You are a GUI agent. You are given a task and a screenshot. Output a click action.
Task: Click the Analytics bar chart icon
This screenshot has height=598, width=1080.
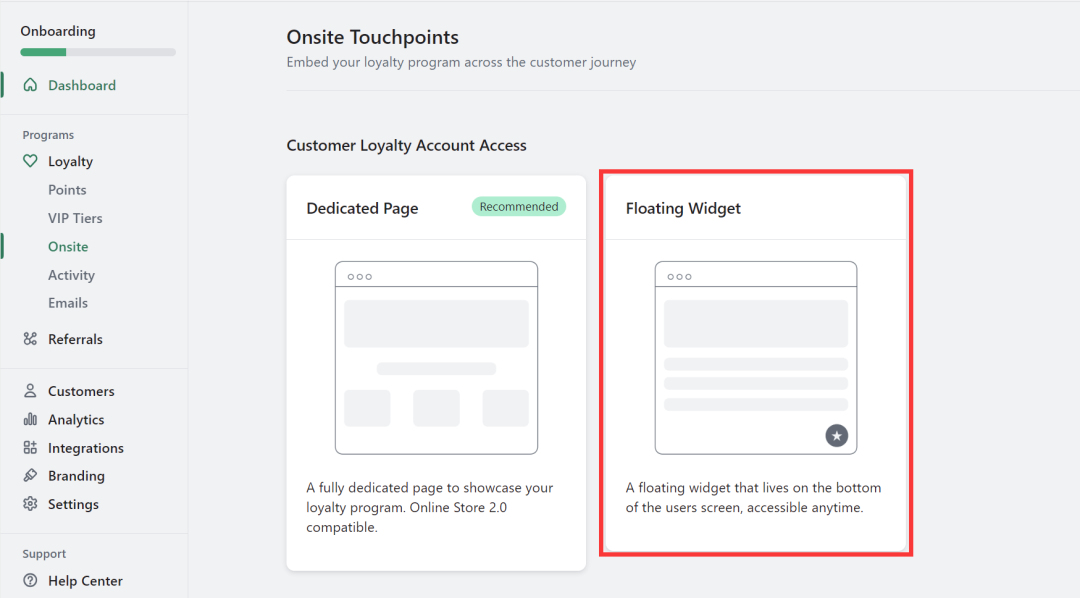point(30,420)
